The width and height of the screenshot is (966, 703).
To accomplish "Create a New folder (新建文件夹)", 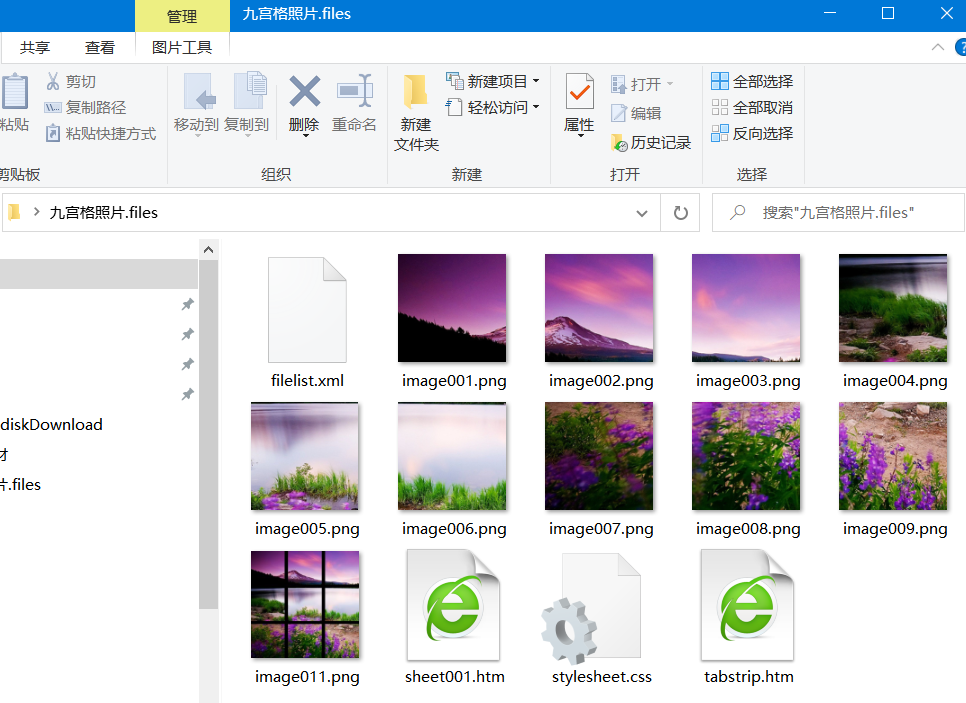I will point(416,113).
